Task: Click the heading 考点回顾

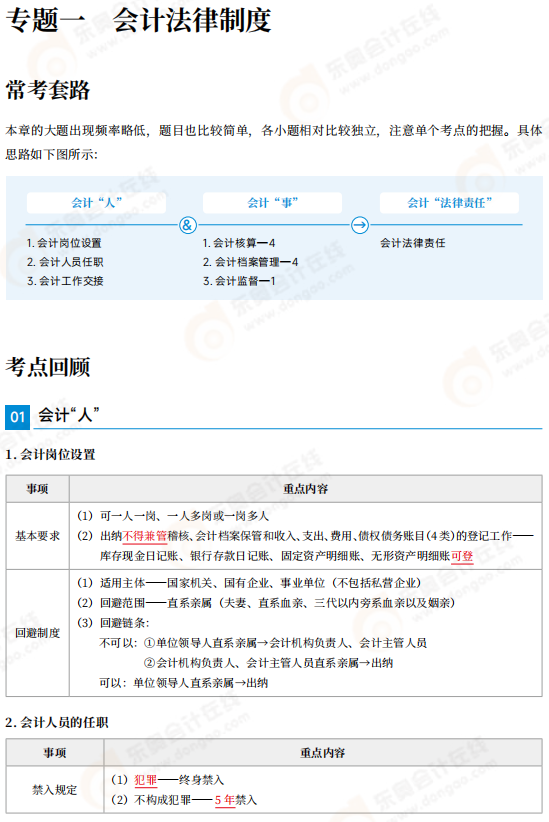Action: tap(48, 367)
